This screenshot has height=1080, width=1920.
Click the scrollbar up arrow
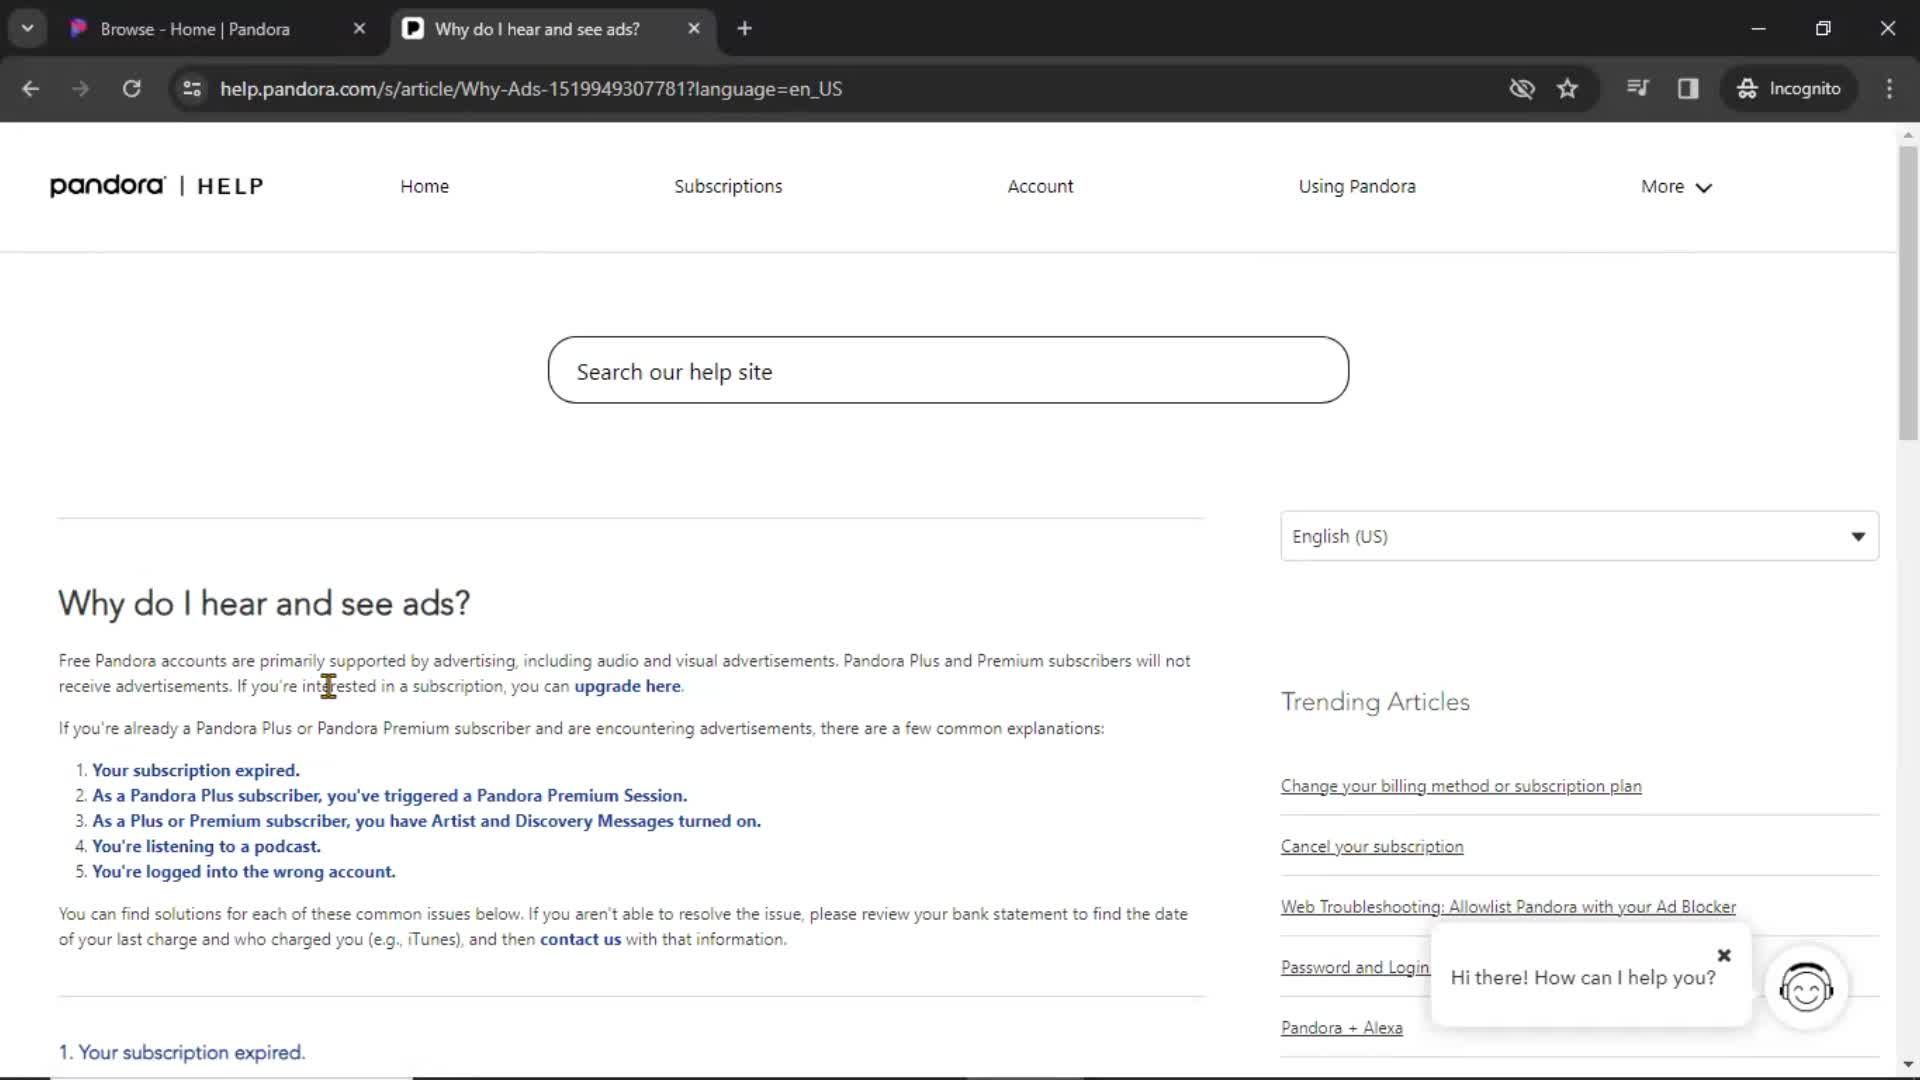coord(1908,134)
